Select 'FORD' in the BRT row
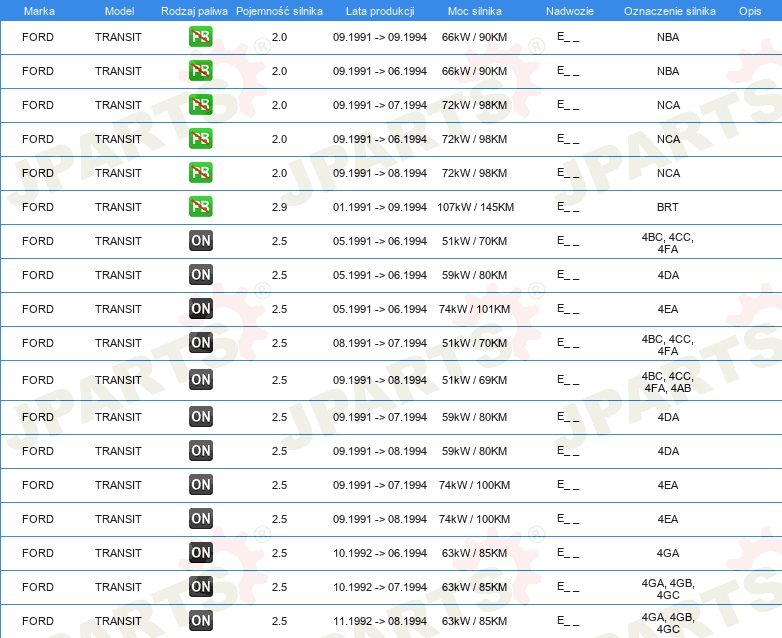The width and height of the screenshot is (782, 638). (38, 207)
